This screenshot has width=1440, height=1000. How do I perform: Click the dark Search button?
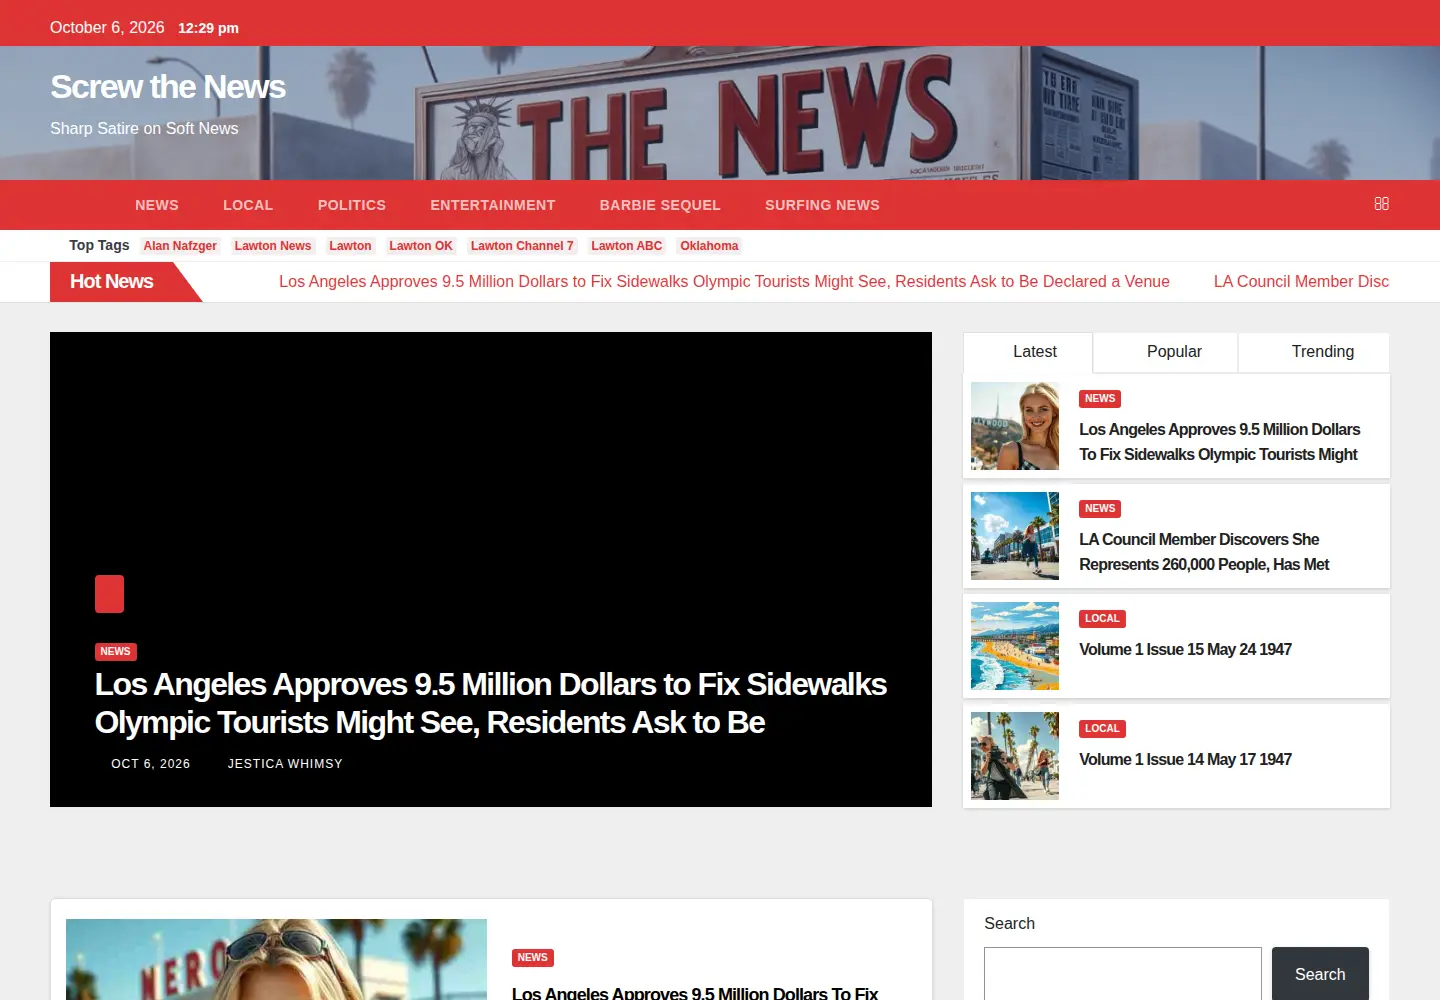[x=1320, y=974]
